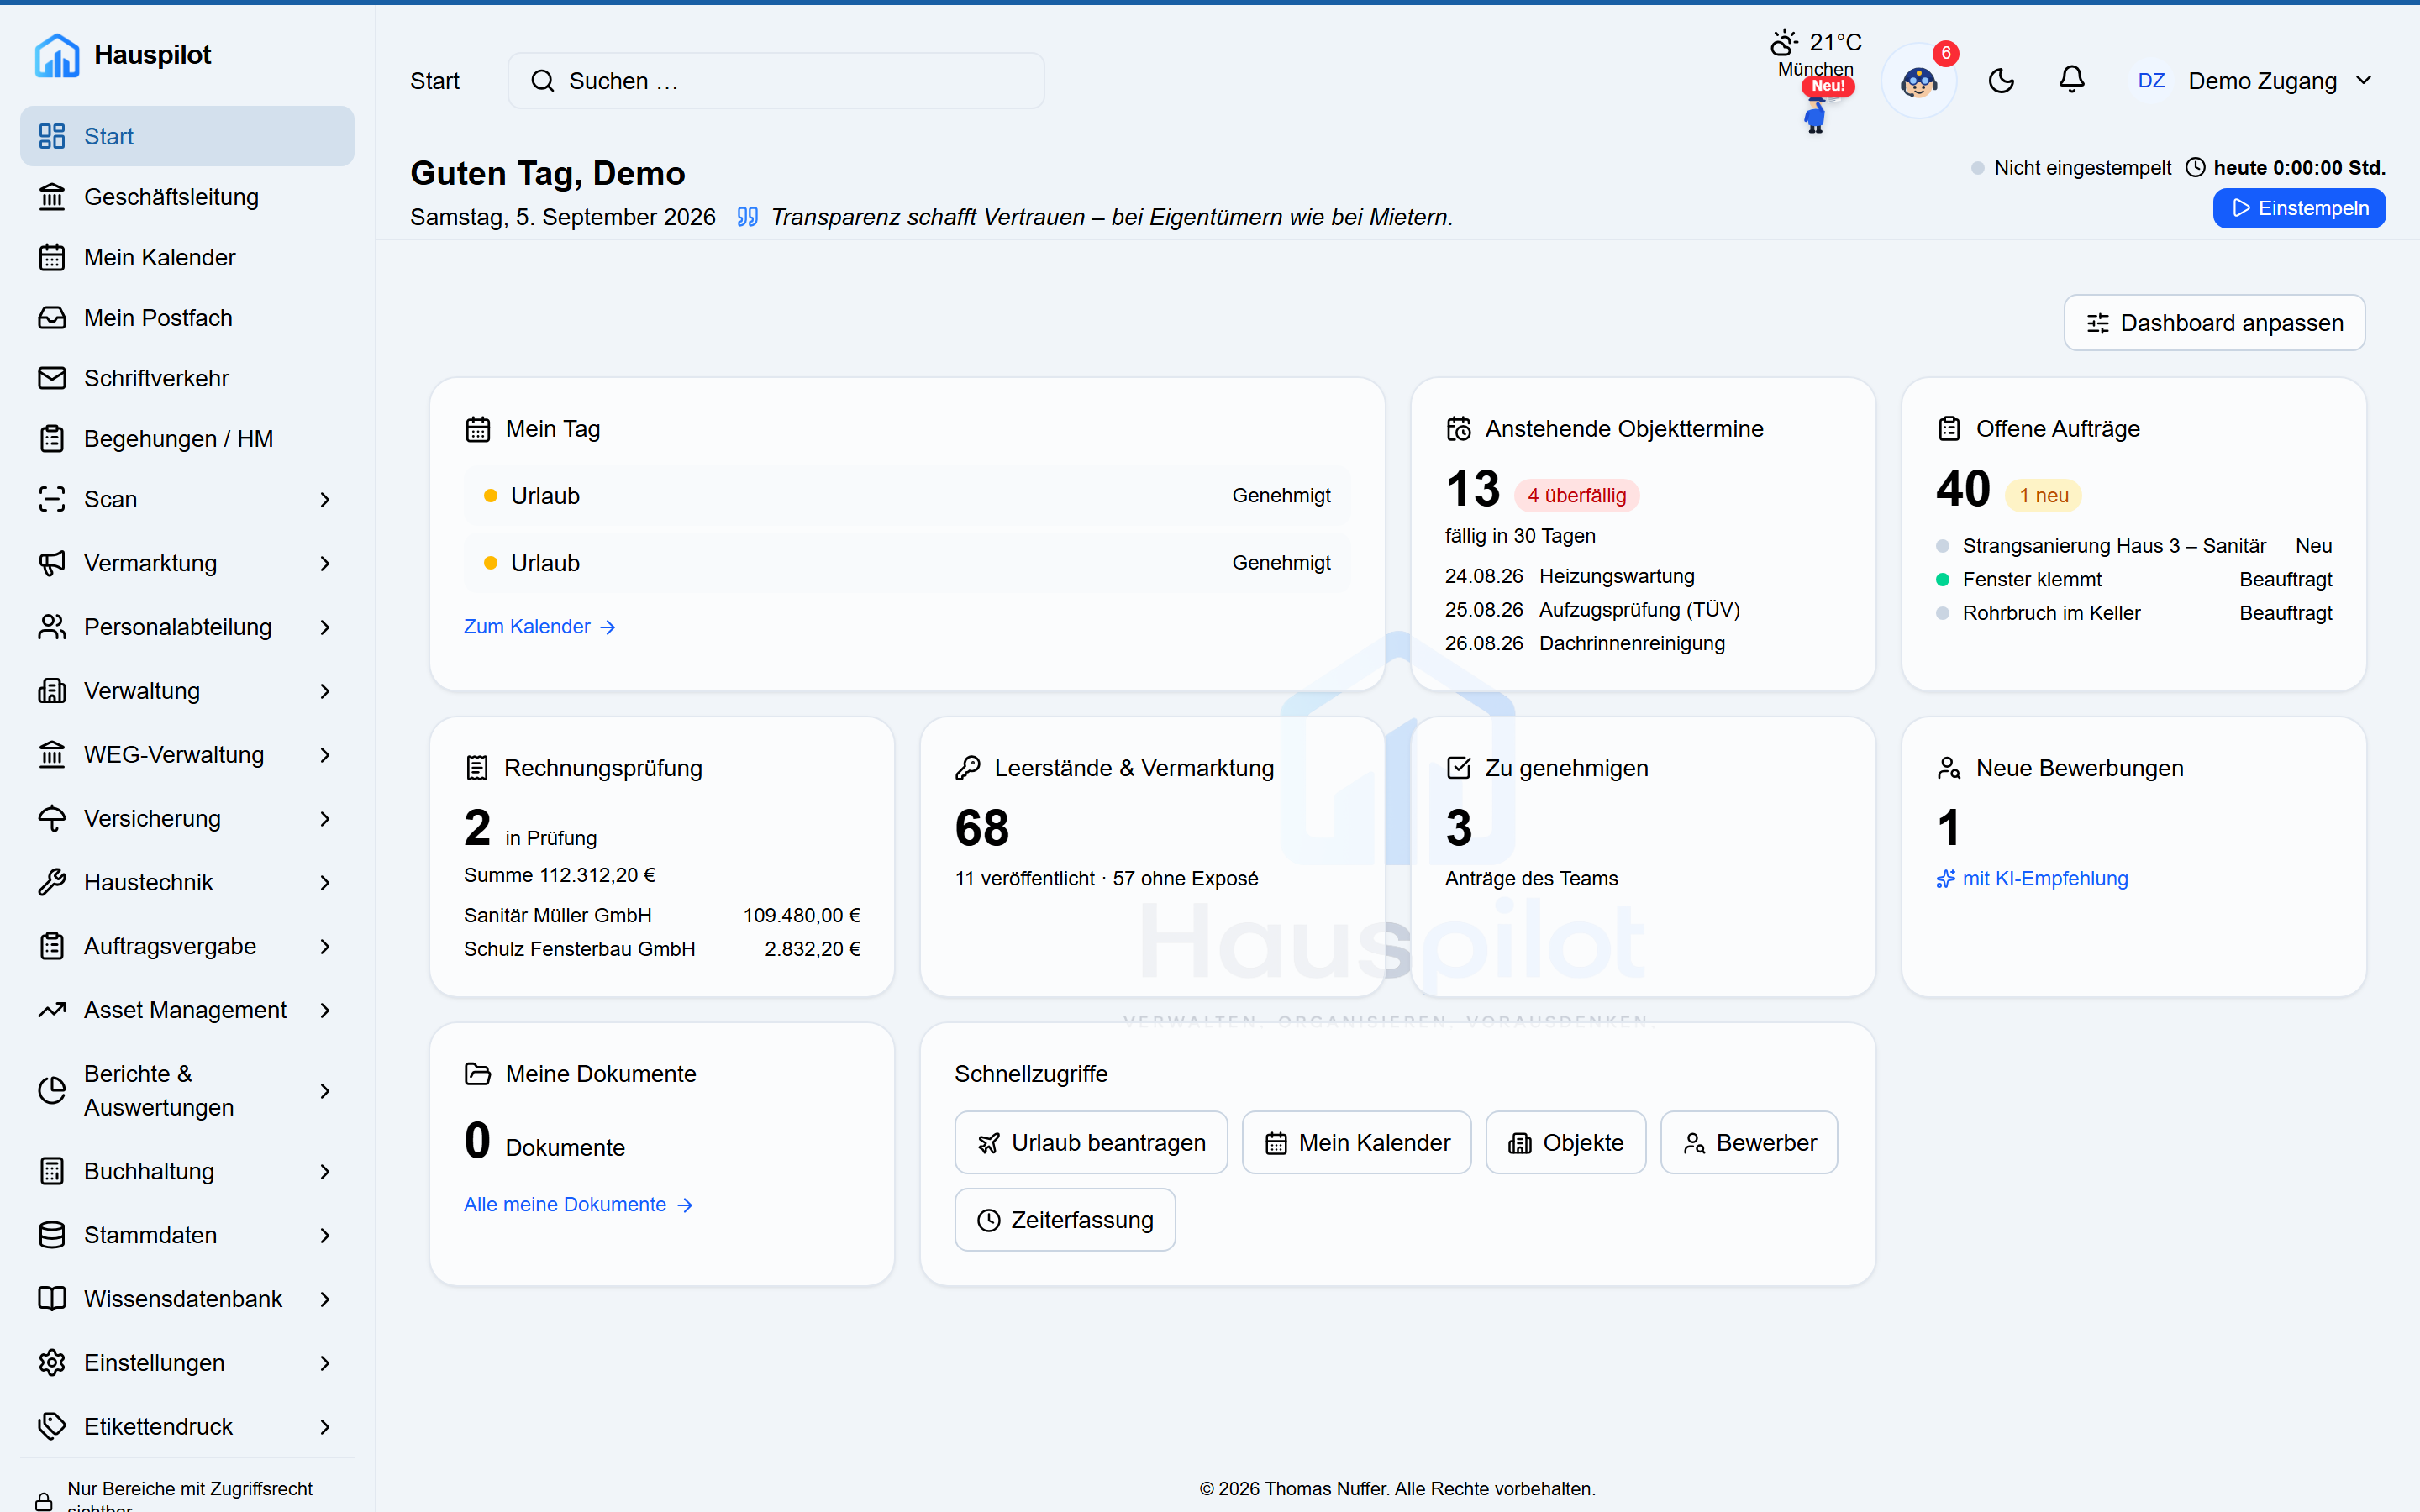Click the Einstellungen gear icon
This screenshot has width=2420, height=1512.
click(52, 1363)
